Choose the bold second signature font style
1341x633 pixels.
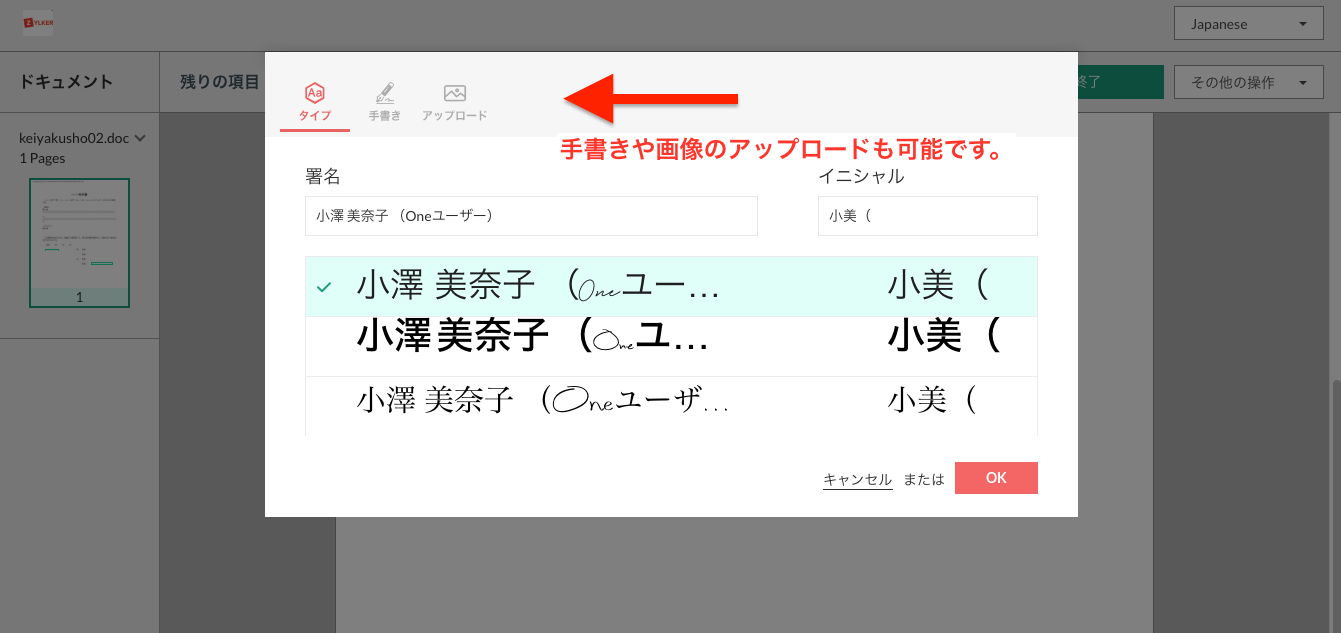[x=671, y=347]
